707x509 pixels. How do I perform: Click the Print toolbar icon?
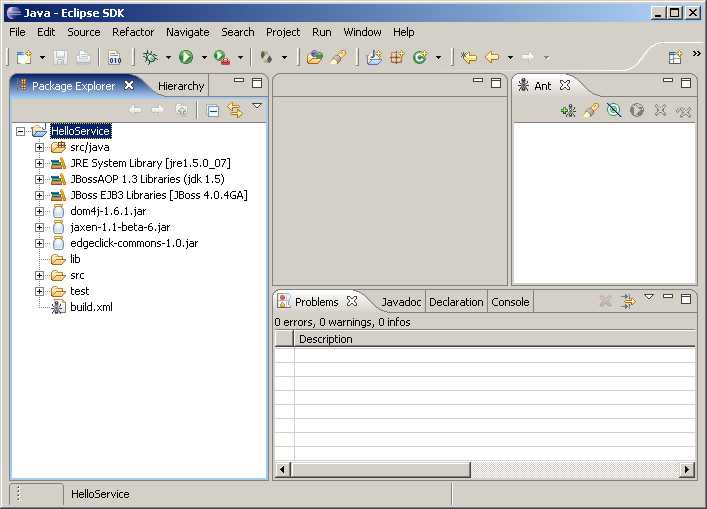[x=83, y=57]
